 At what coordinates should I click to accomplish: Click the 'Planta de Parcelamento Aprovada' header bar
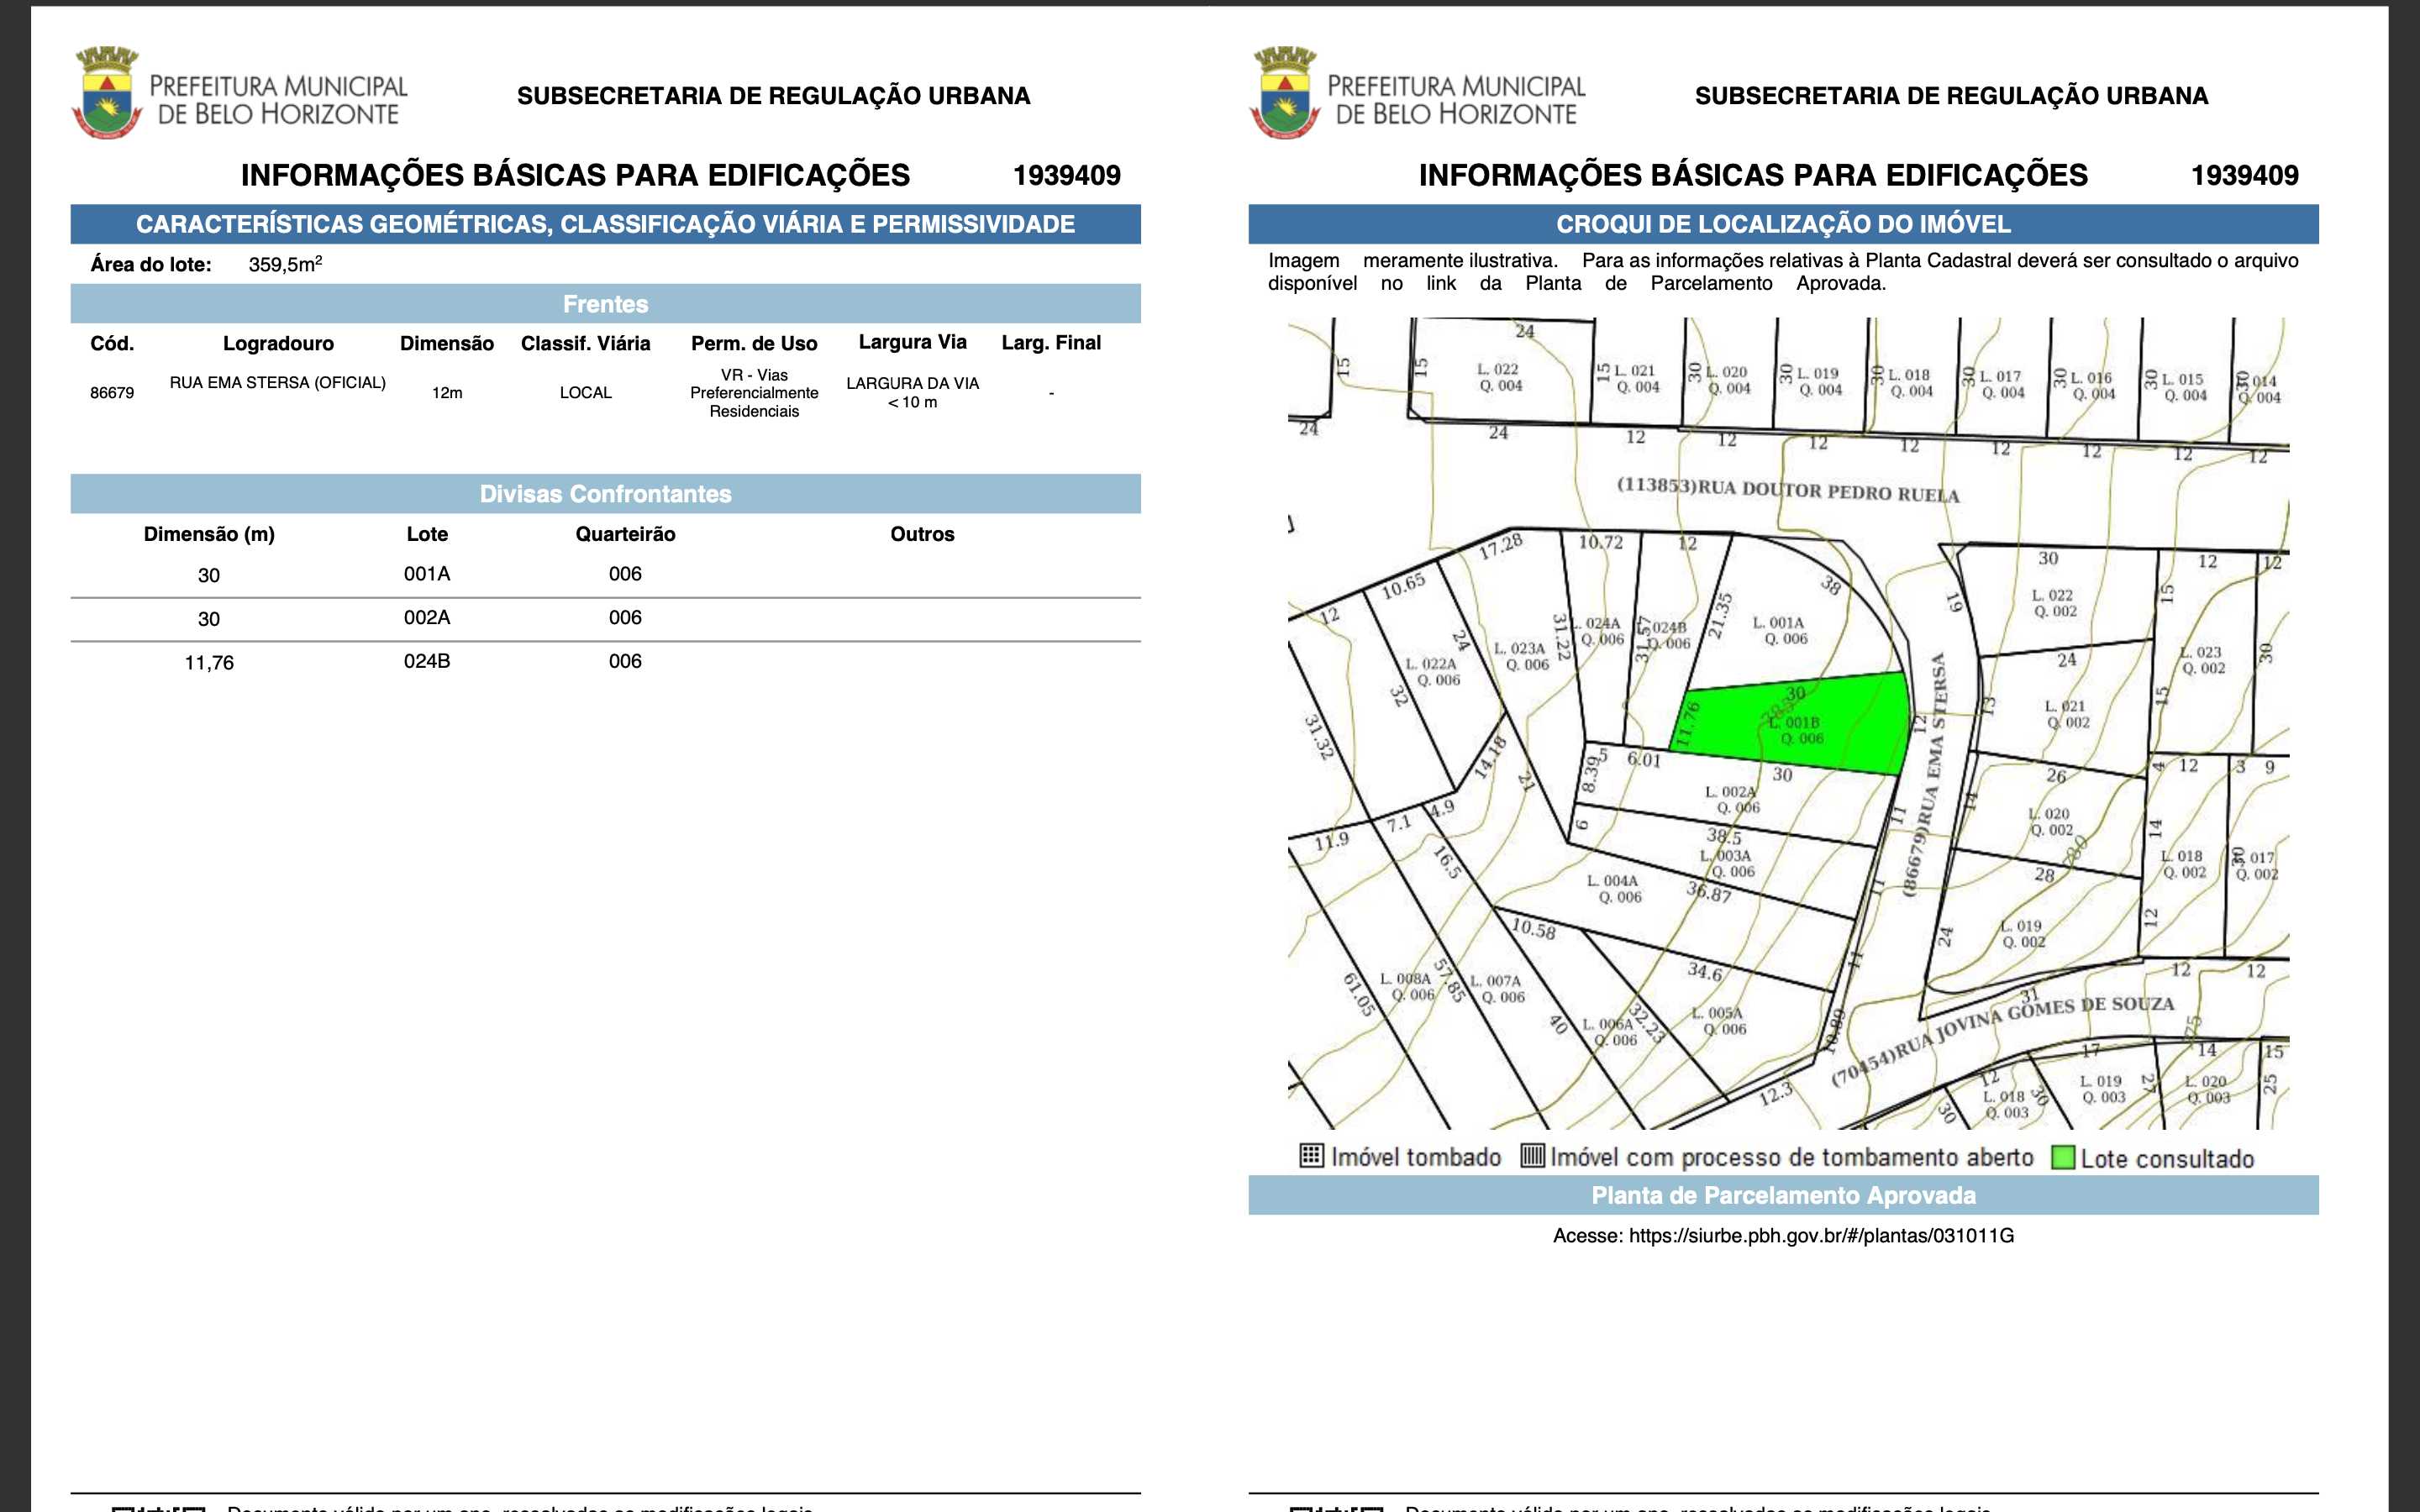click(x=1783, y=1196)
